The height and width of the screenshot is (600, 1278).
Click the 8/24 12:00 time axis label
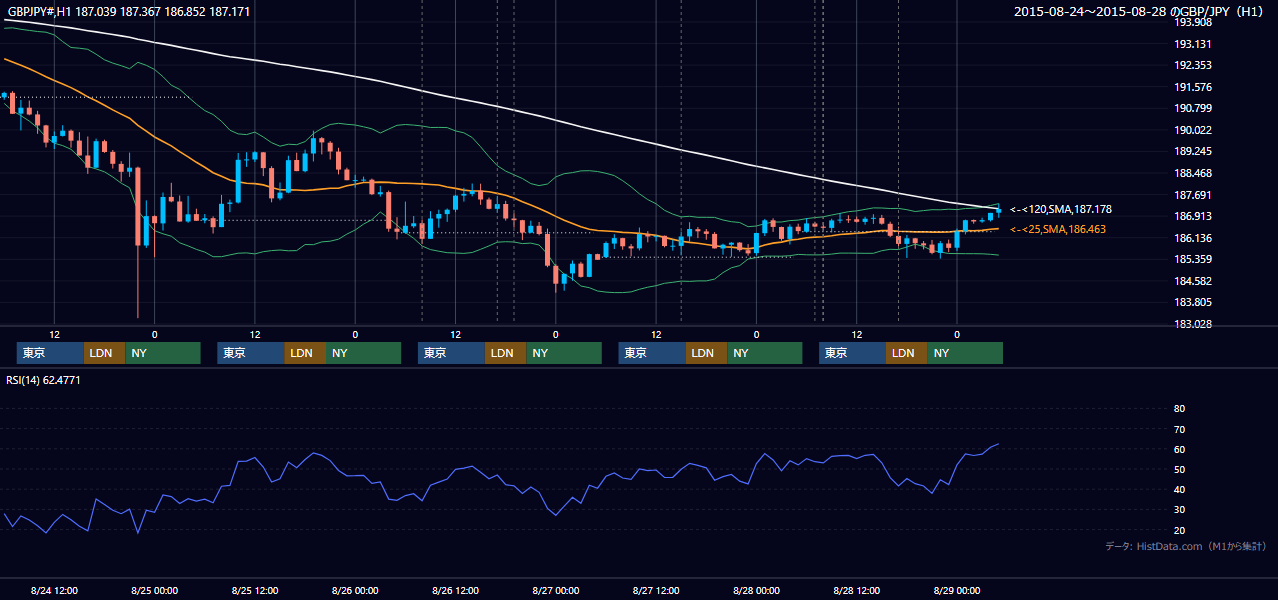[x=54, y=590]
